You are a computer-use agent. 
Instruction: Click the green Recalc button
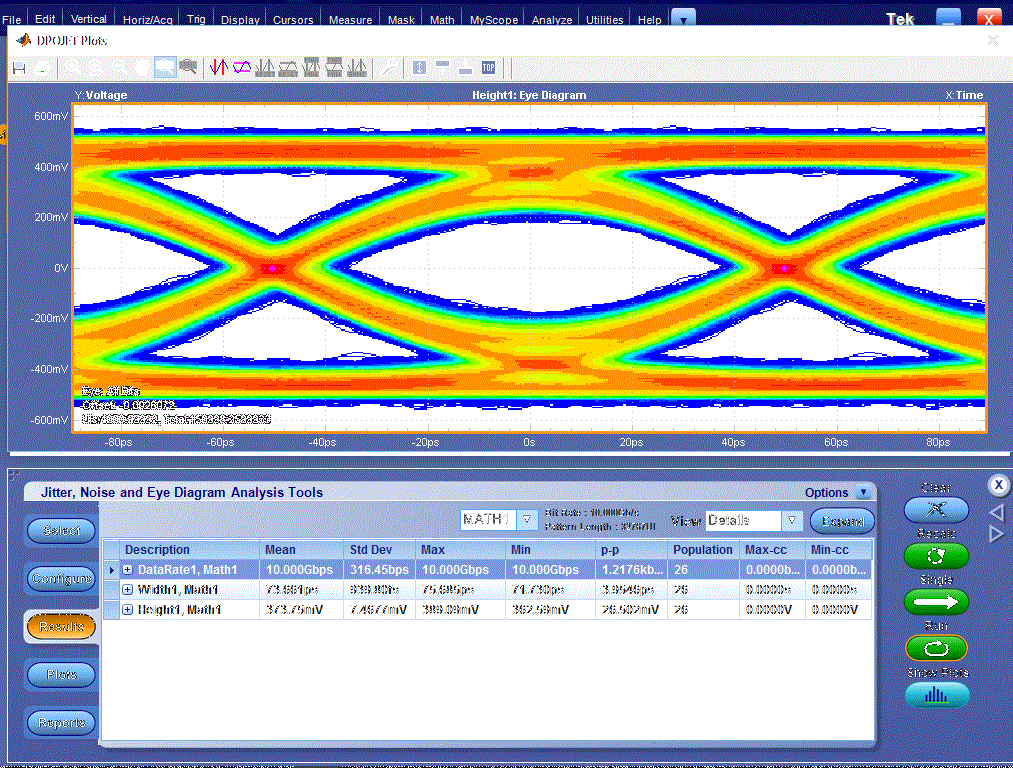[x=936, y=555]
